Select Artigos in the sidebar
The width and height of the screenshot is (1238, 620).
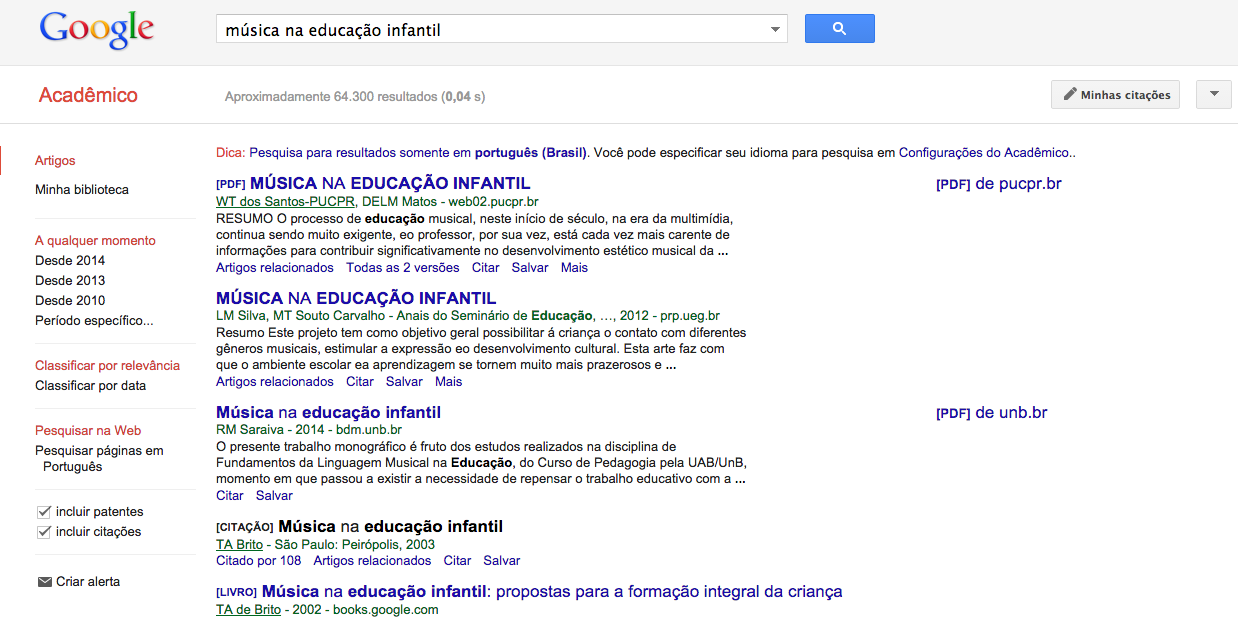click(55, 161)
